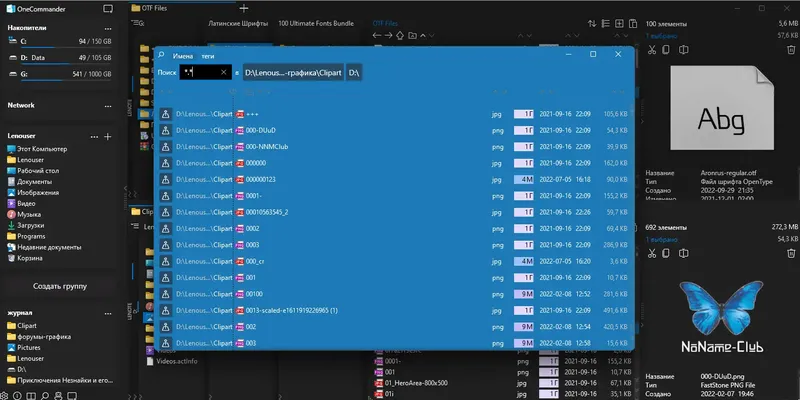Open the Накопители section options menu

(108, 29)
